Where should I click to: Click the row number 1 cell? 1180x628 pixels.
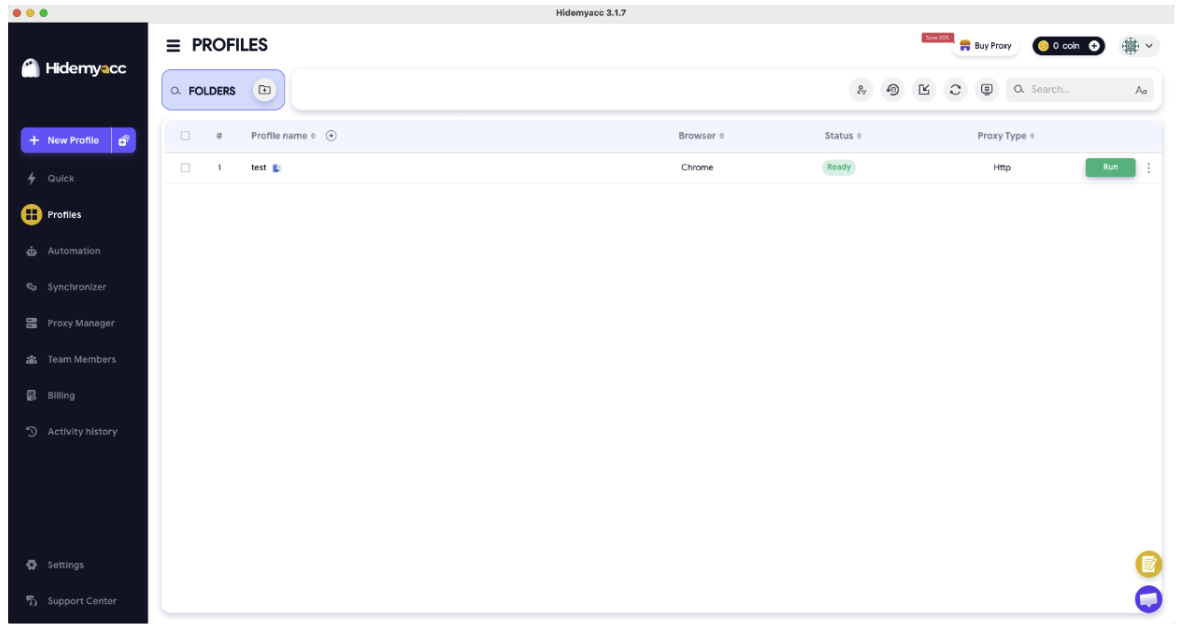click(x=219, y=167)
